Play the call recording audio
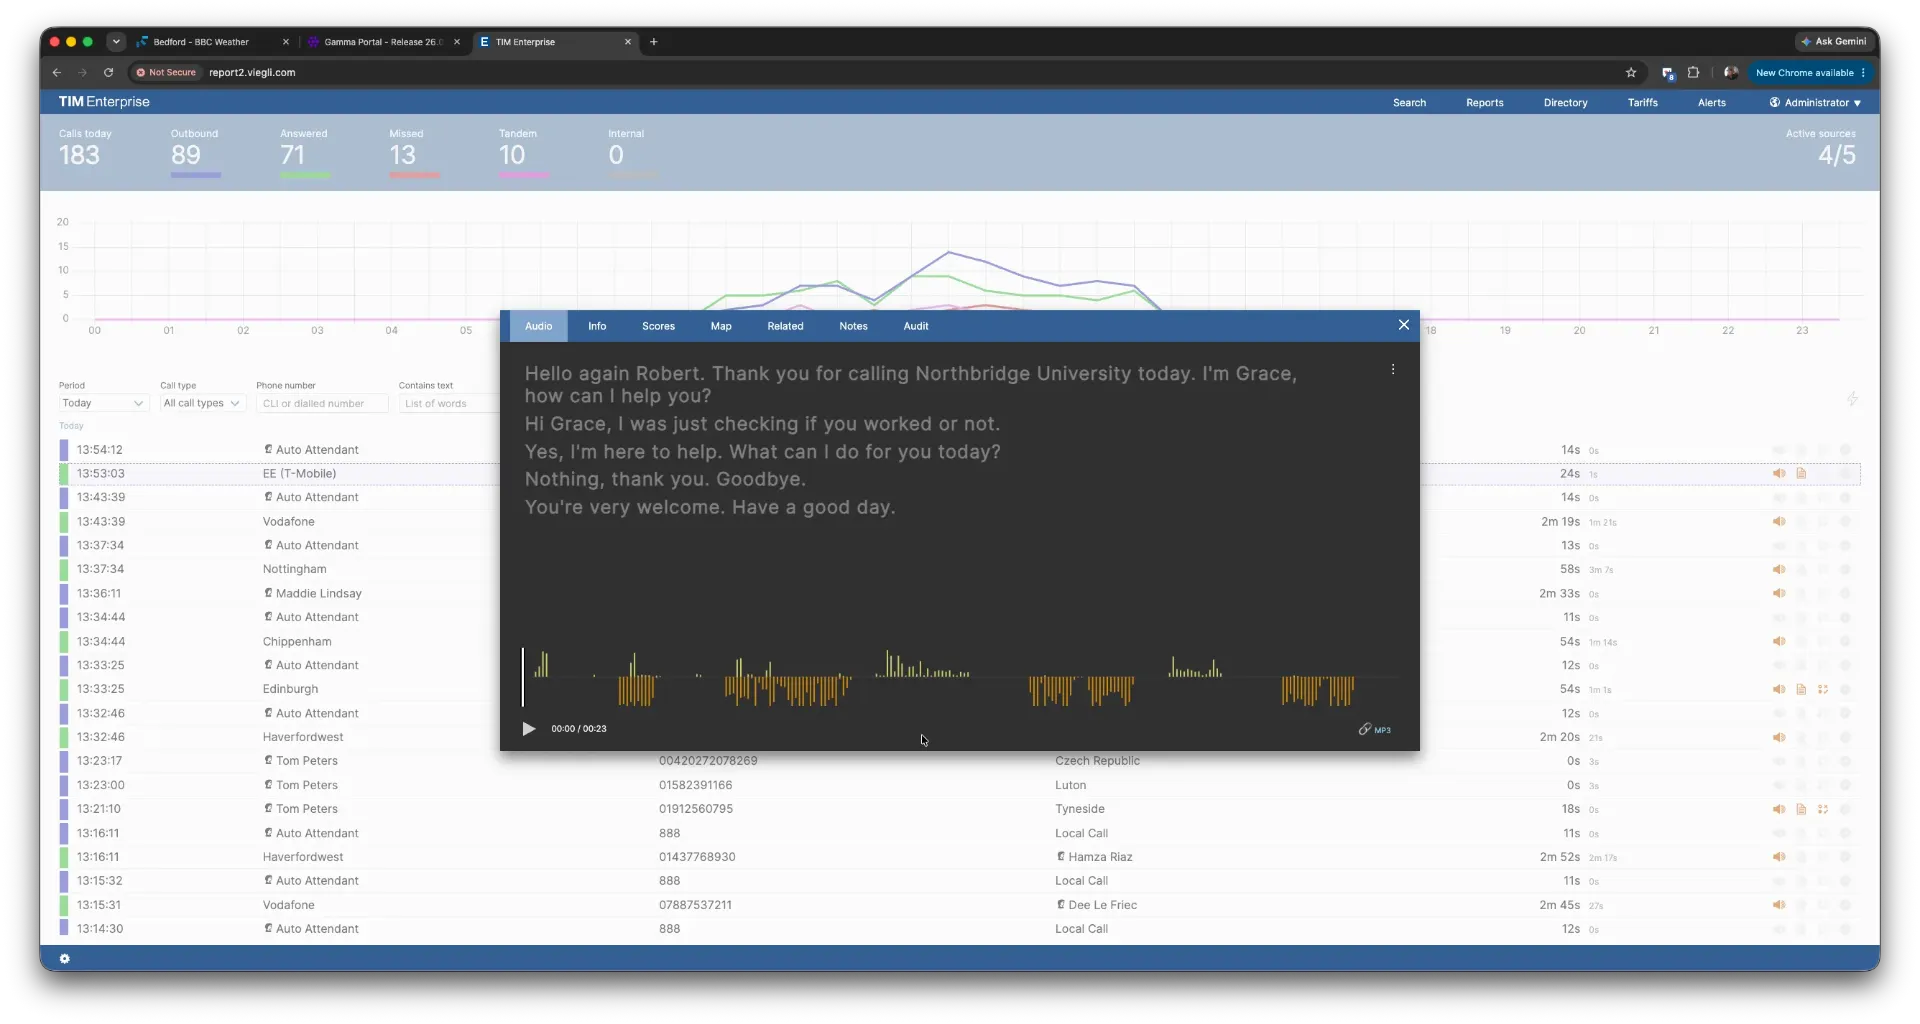 pos(529,729)
